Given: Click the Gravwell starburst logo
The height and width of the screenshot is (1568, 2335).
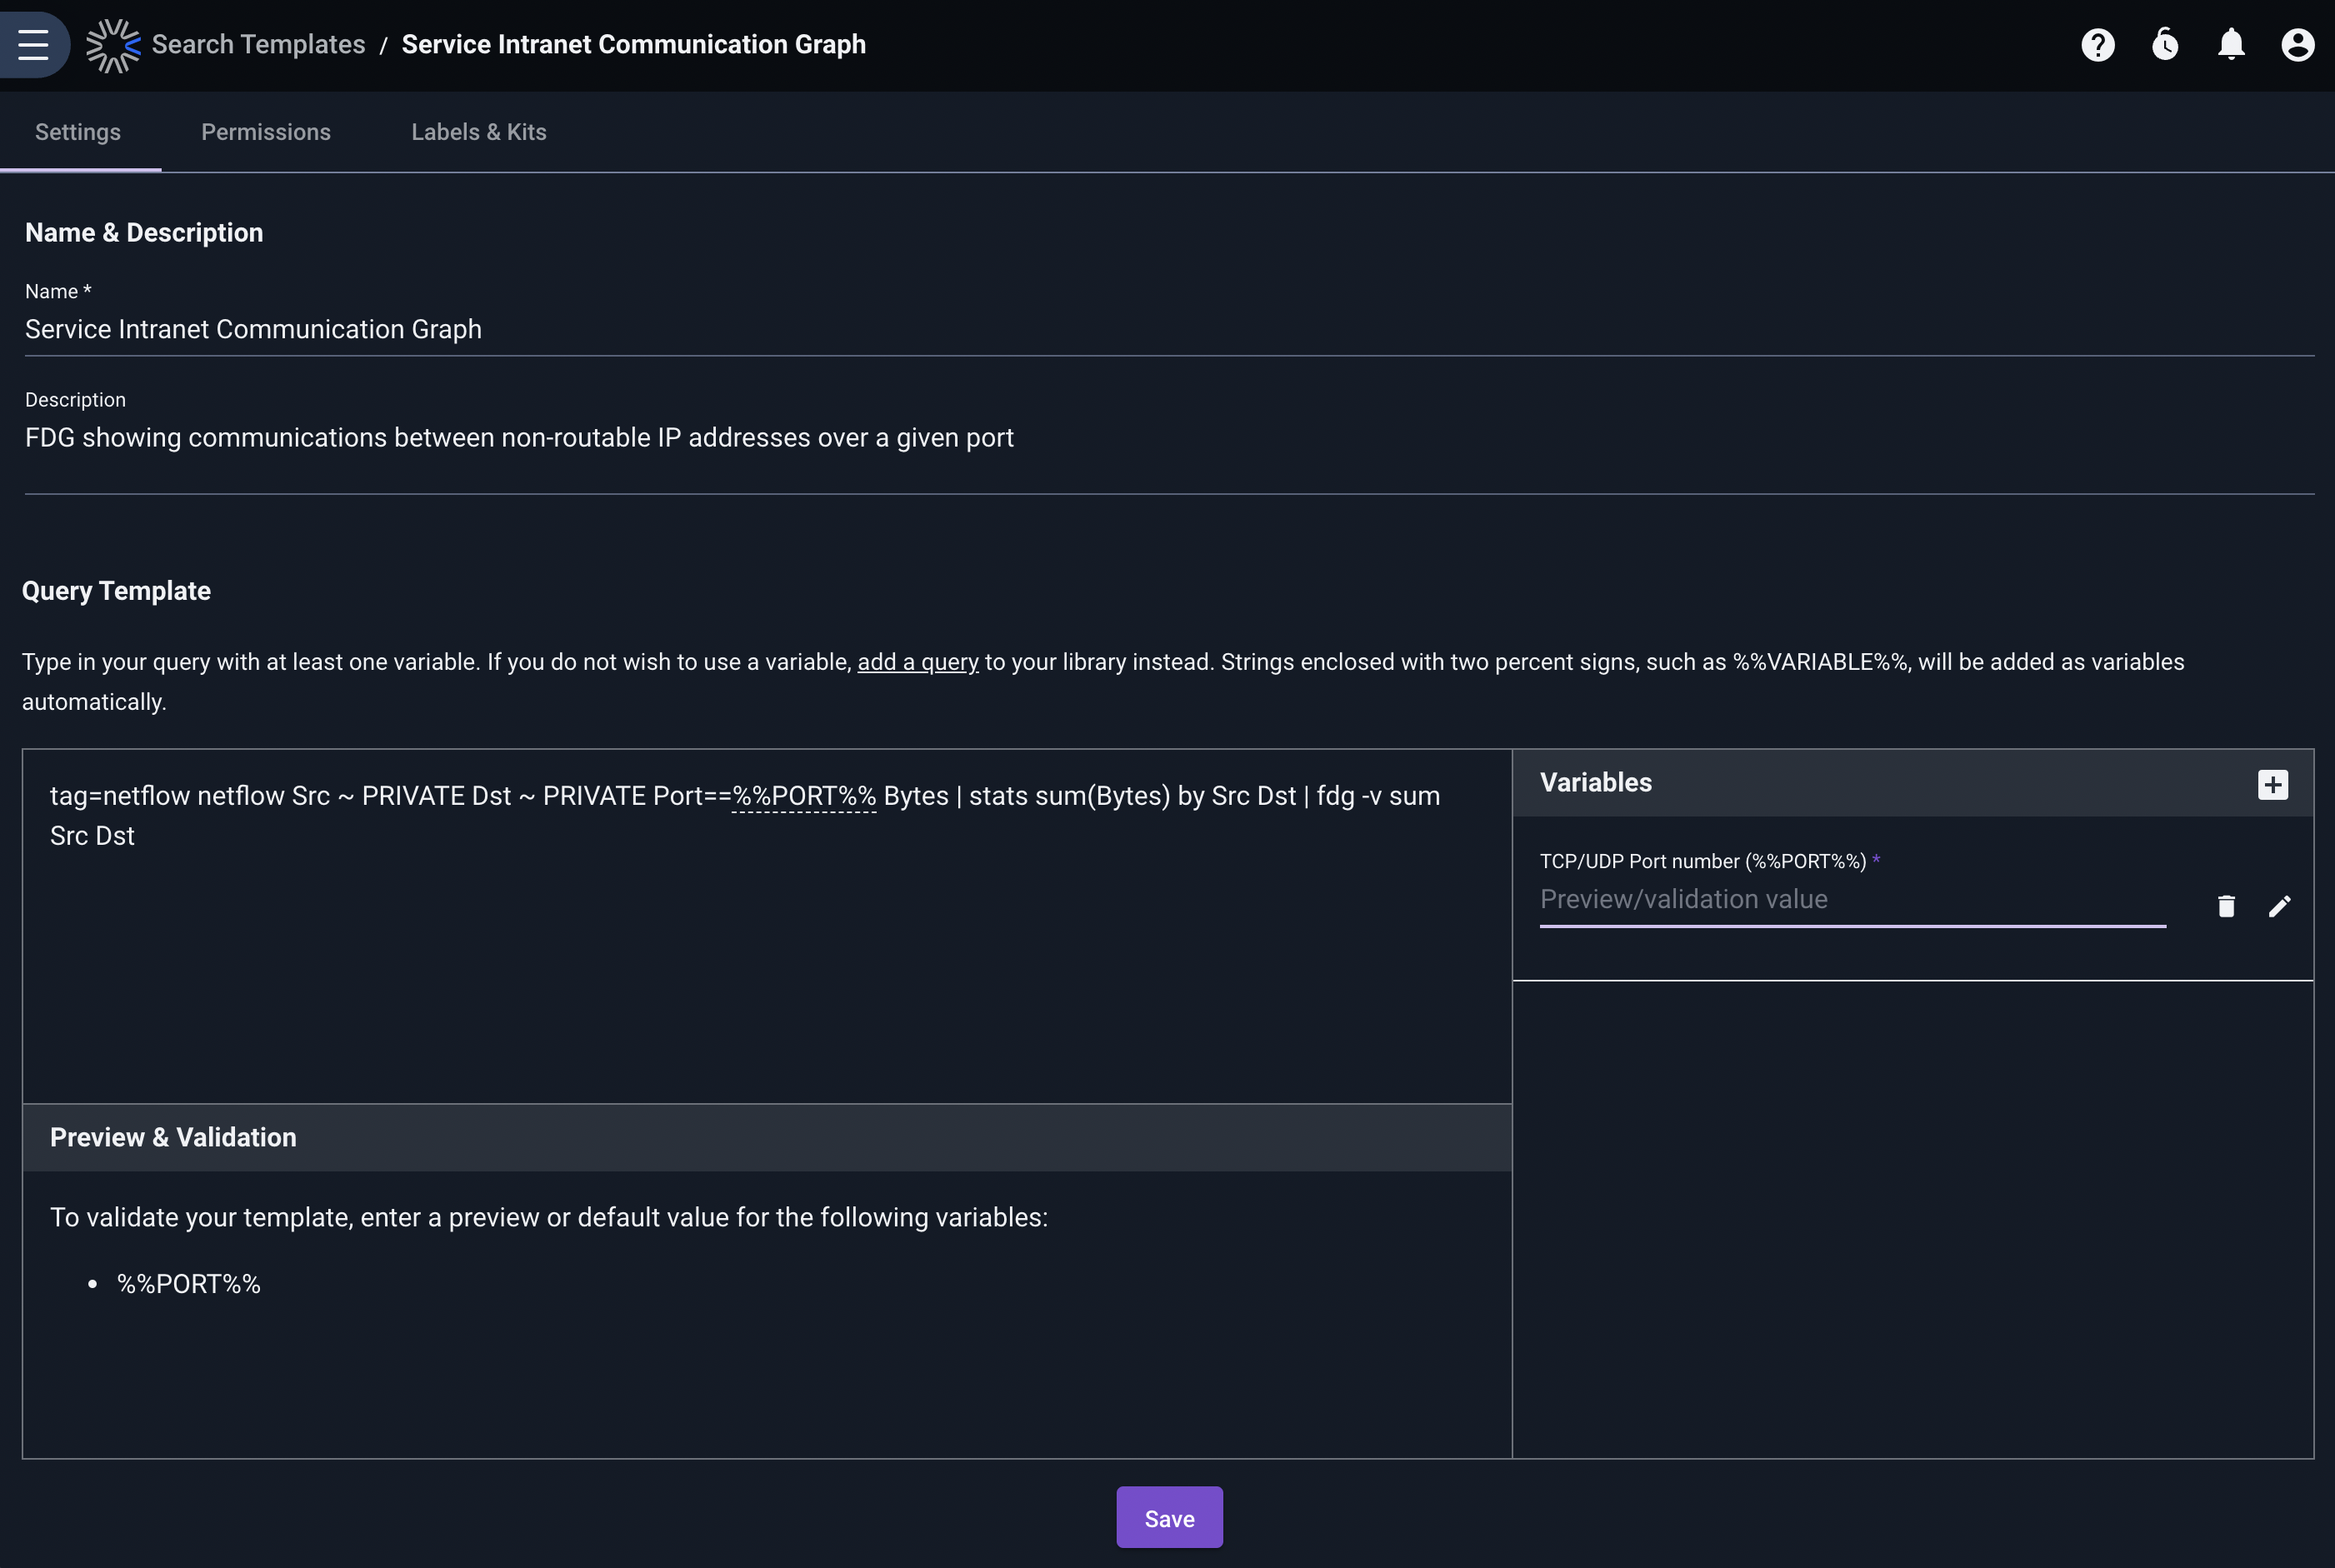Looking at the screenshot, I should coord(113,45).
